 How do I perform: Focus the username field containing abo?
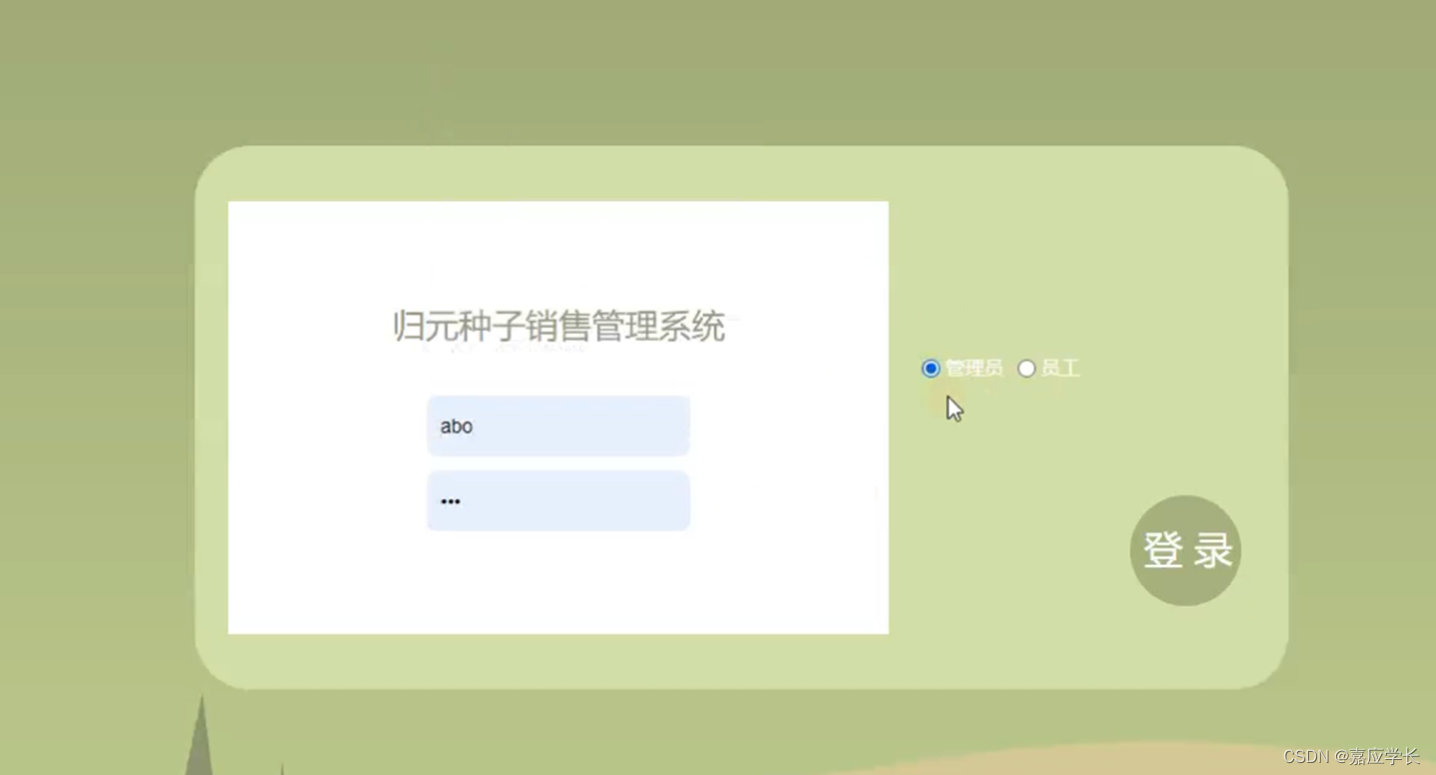(x=558, y=426)
